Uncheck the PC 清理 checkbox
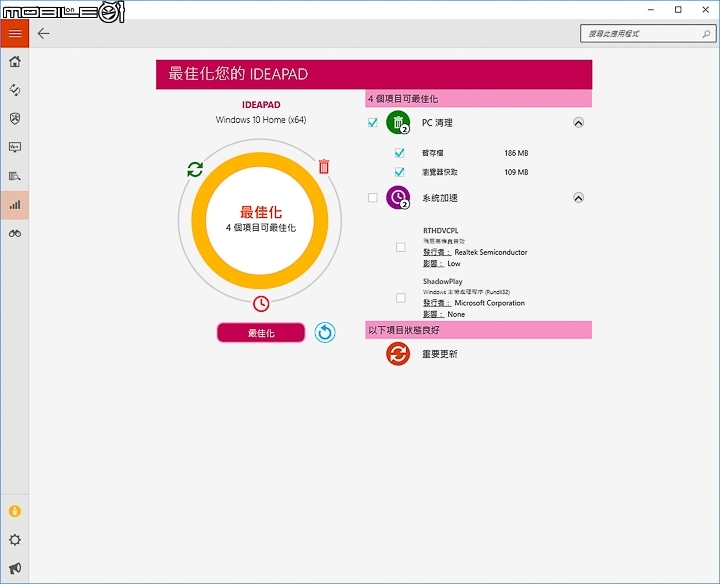This screenshot has height=584, width=720. coord(373,123)
